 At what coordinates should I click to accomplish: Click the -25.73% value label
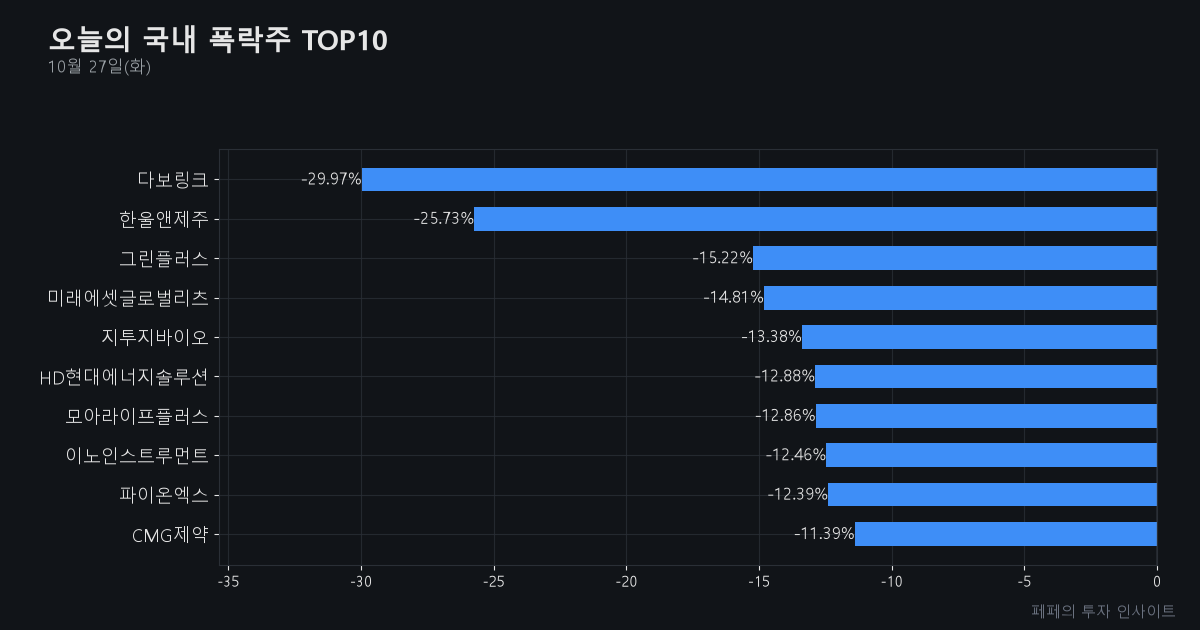pos(443,219)
